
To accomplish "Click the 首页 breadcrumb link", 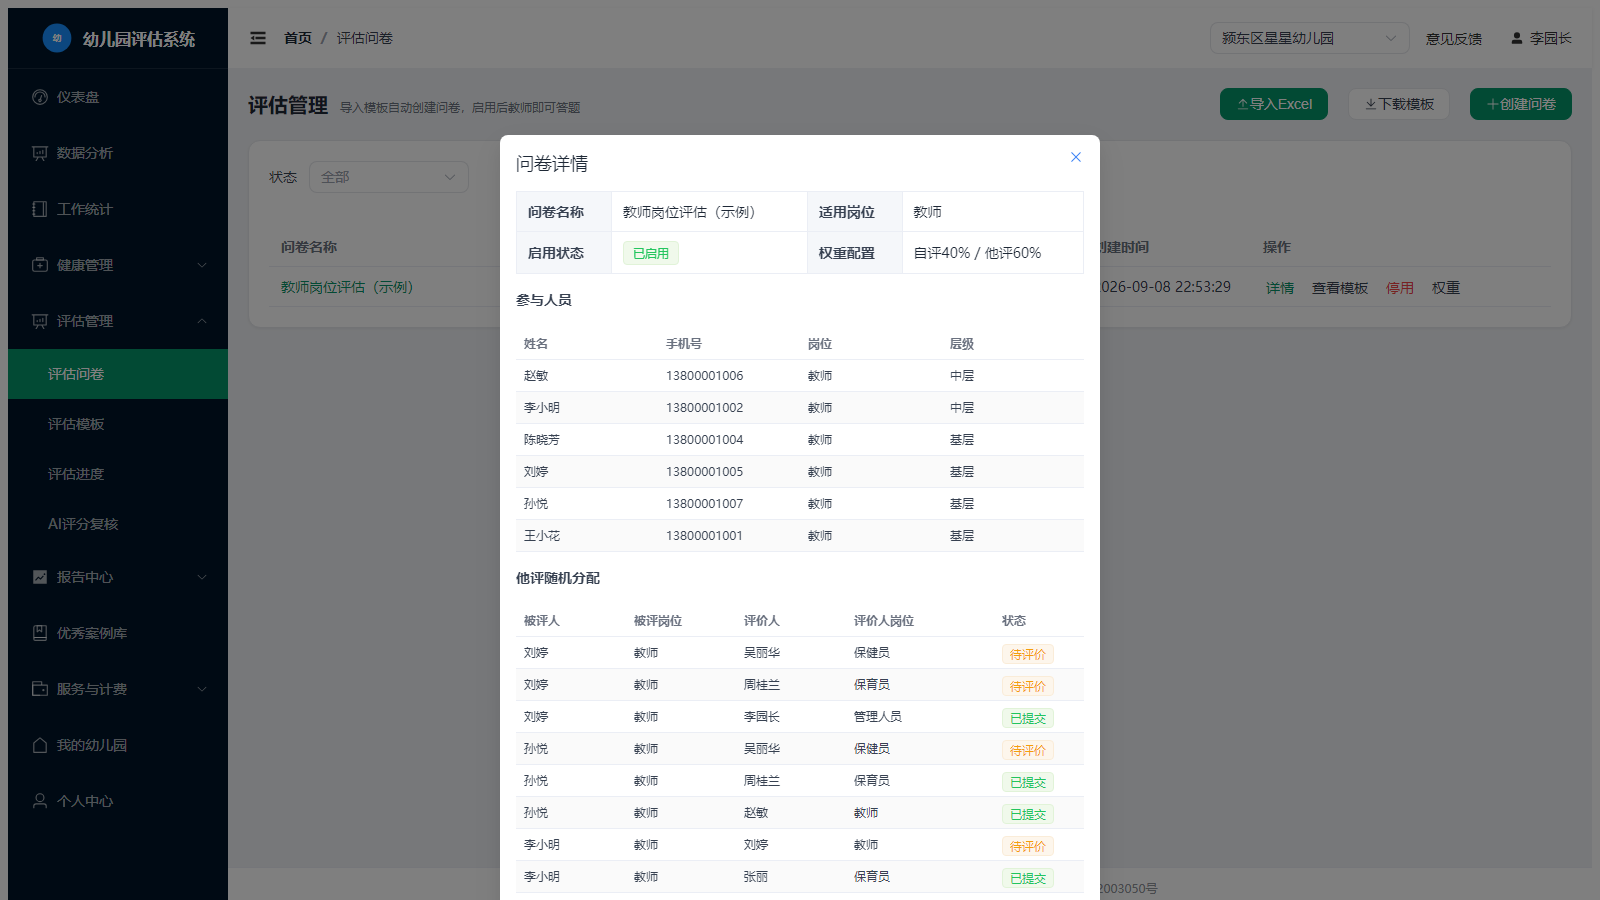I will click(298, 38).
